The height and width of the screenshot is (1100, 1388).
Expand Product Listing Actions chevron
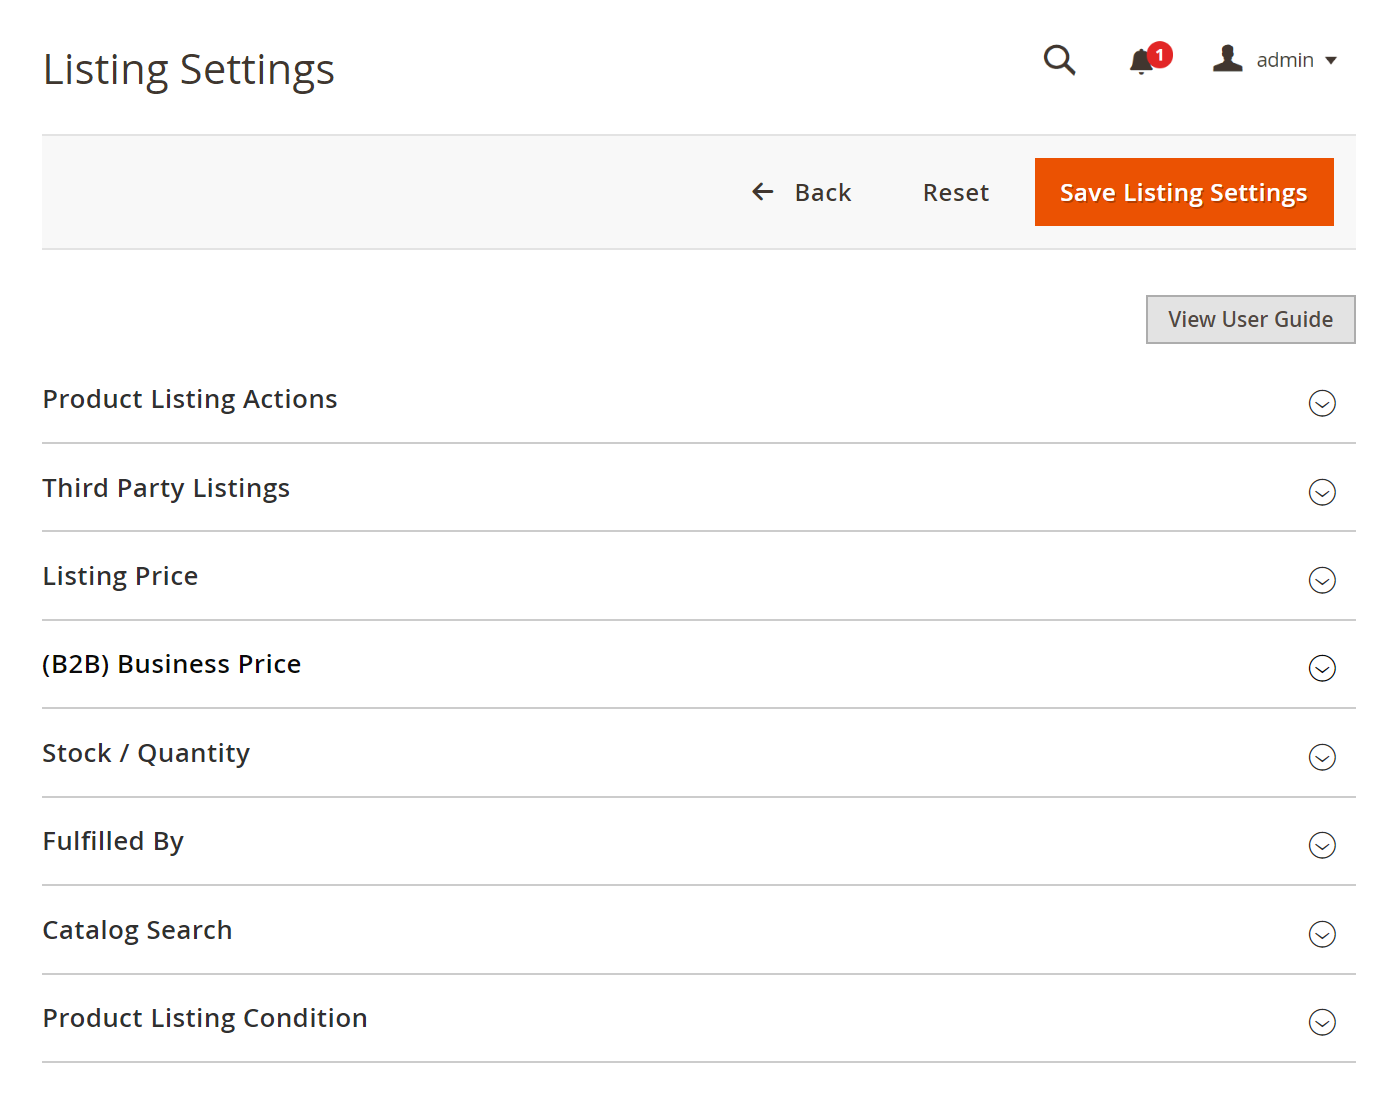[1322, 403]
